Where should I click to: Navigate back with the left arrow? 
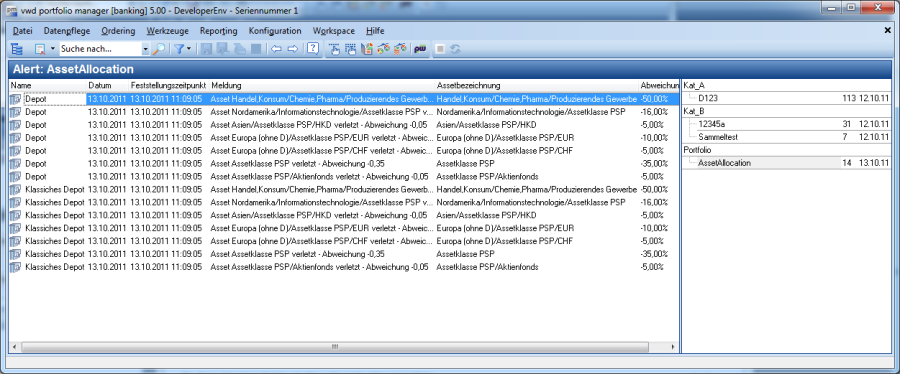(276, 49)
